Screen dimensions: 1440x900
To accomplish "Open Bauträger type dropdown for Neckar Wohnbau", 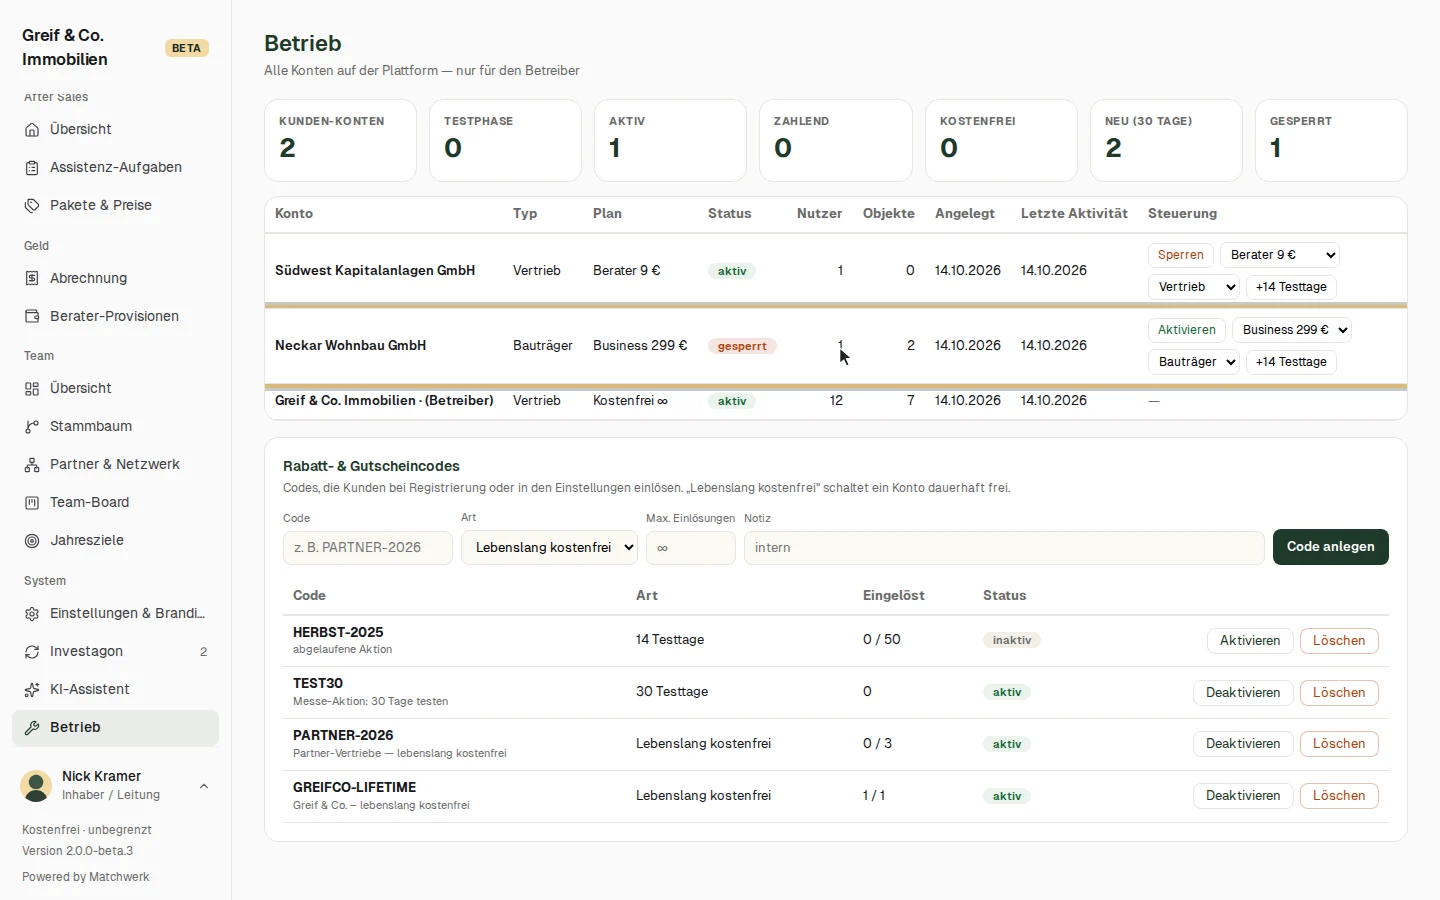I will pos(1194,362).
